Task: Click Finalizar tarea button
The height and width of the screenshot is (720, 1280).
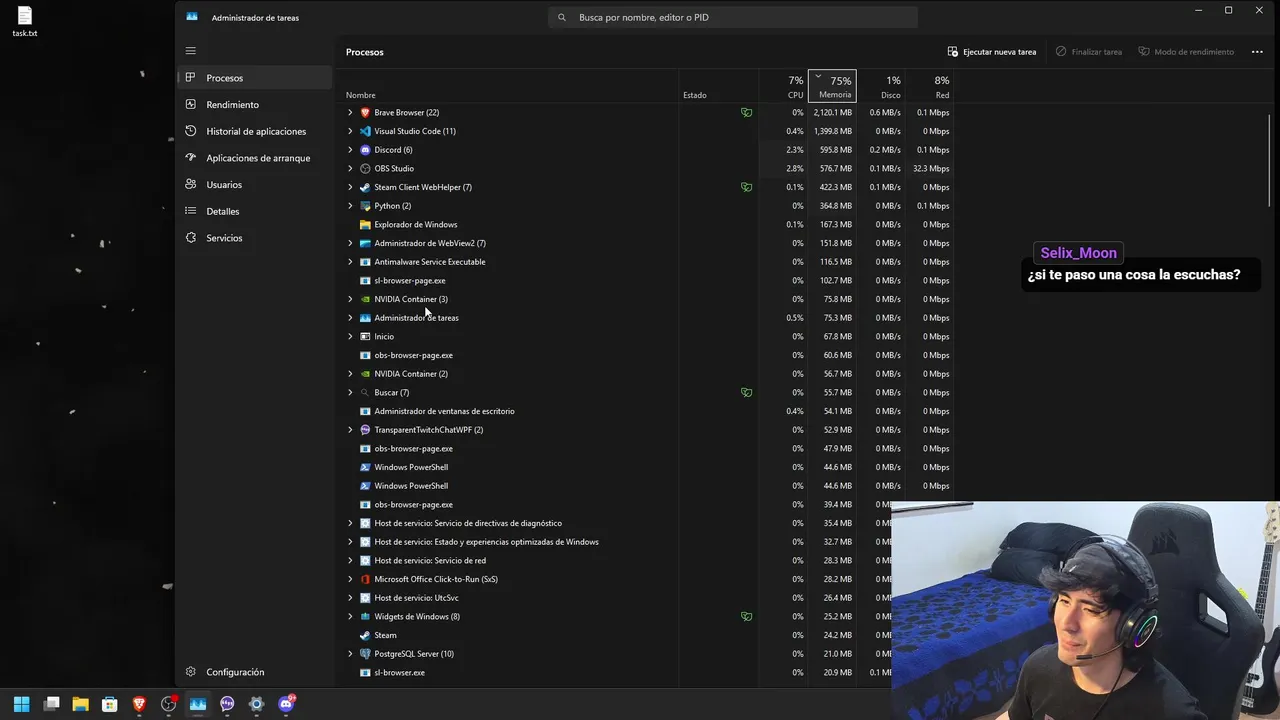Action: [1089, 52]
